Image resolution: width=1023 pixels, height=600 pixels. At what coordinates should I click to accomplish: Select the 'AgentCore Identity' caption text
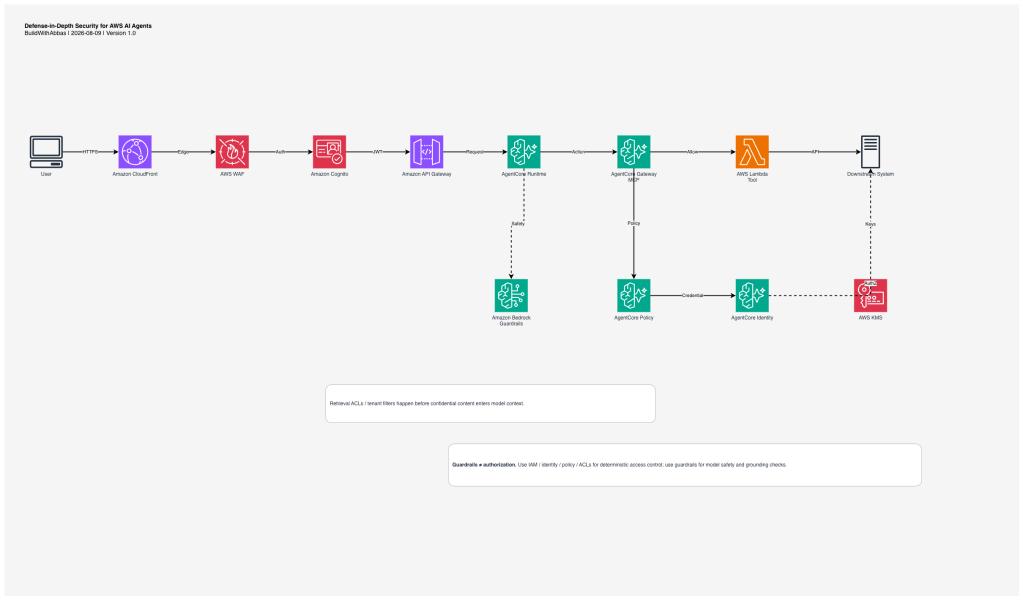point(752,318)
